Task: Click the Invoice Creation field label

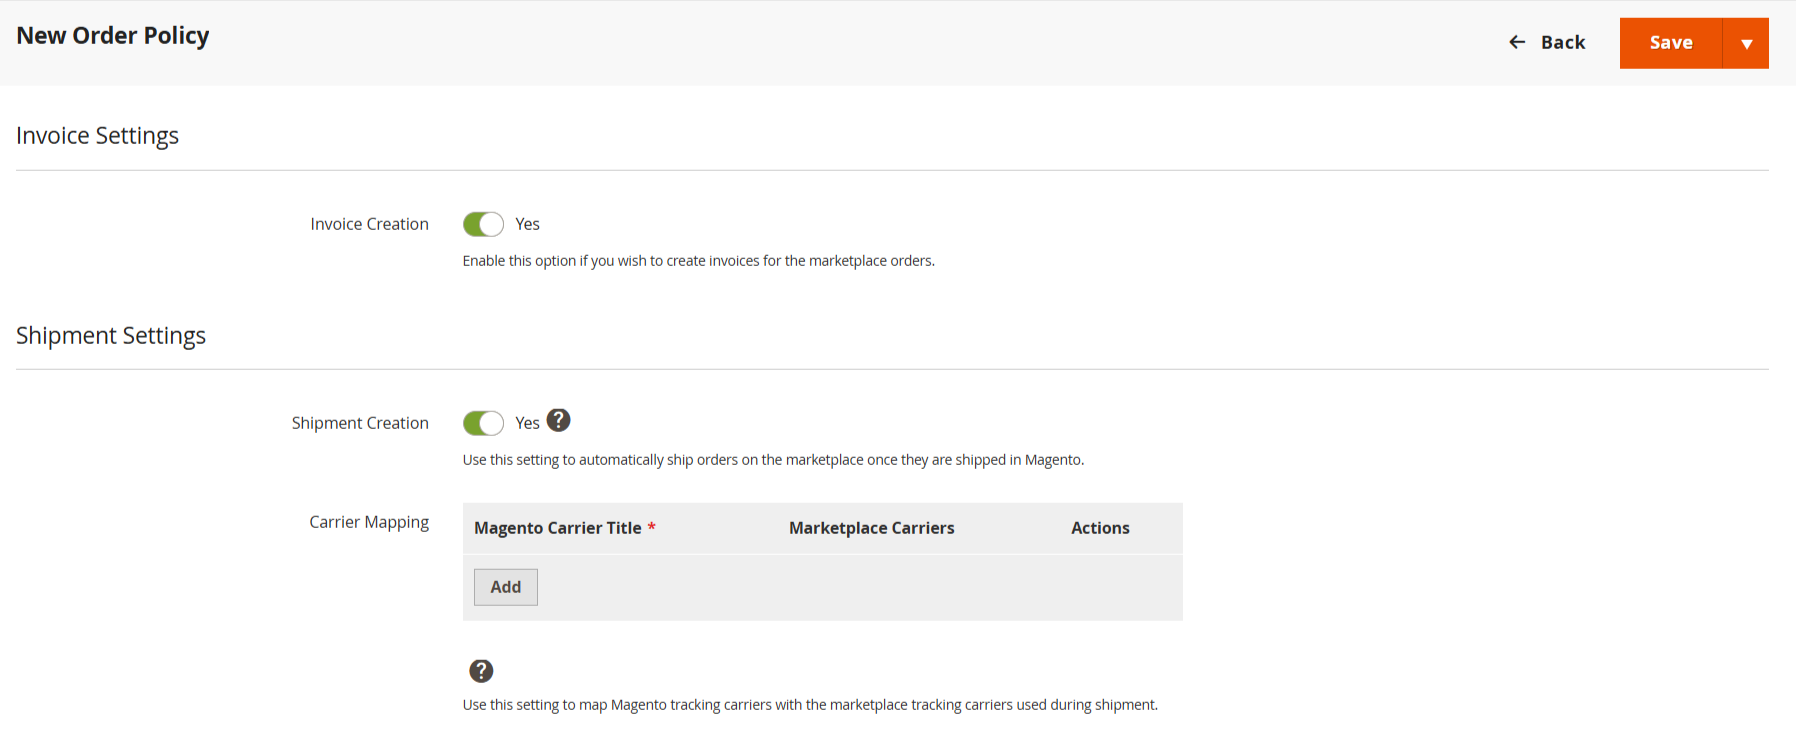Action: click(x=369, y=224)
